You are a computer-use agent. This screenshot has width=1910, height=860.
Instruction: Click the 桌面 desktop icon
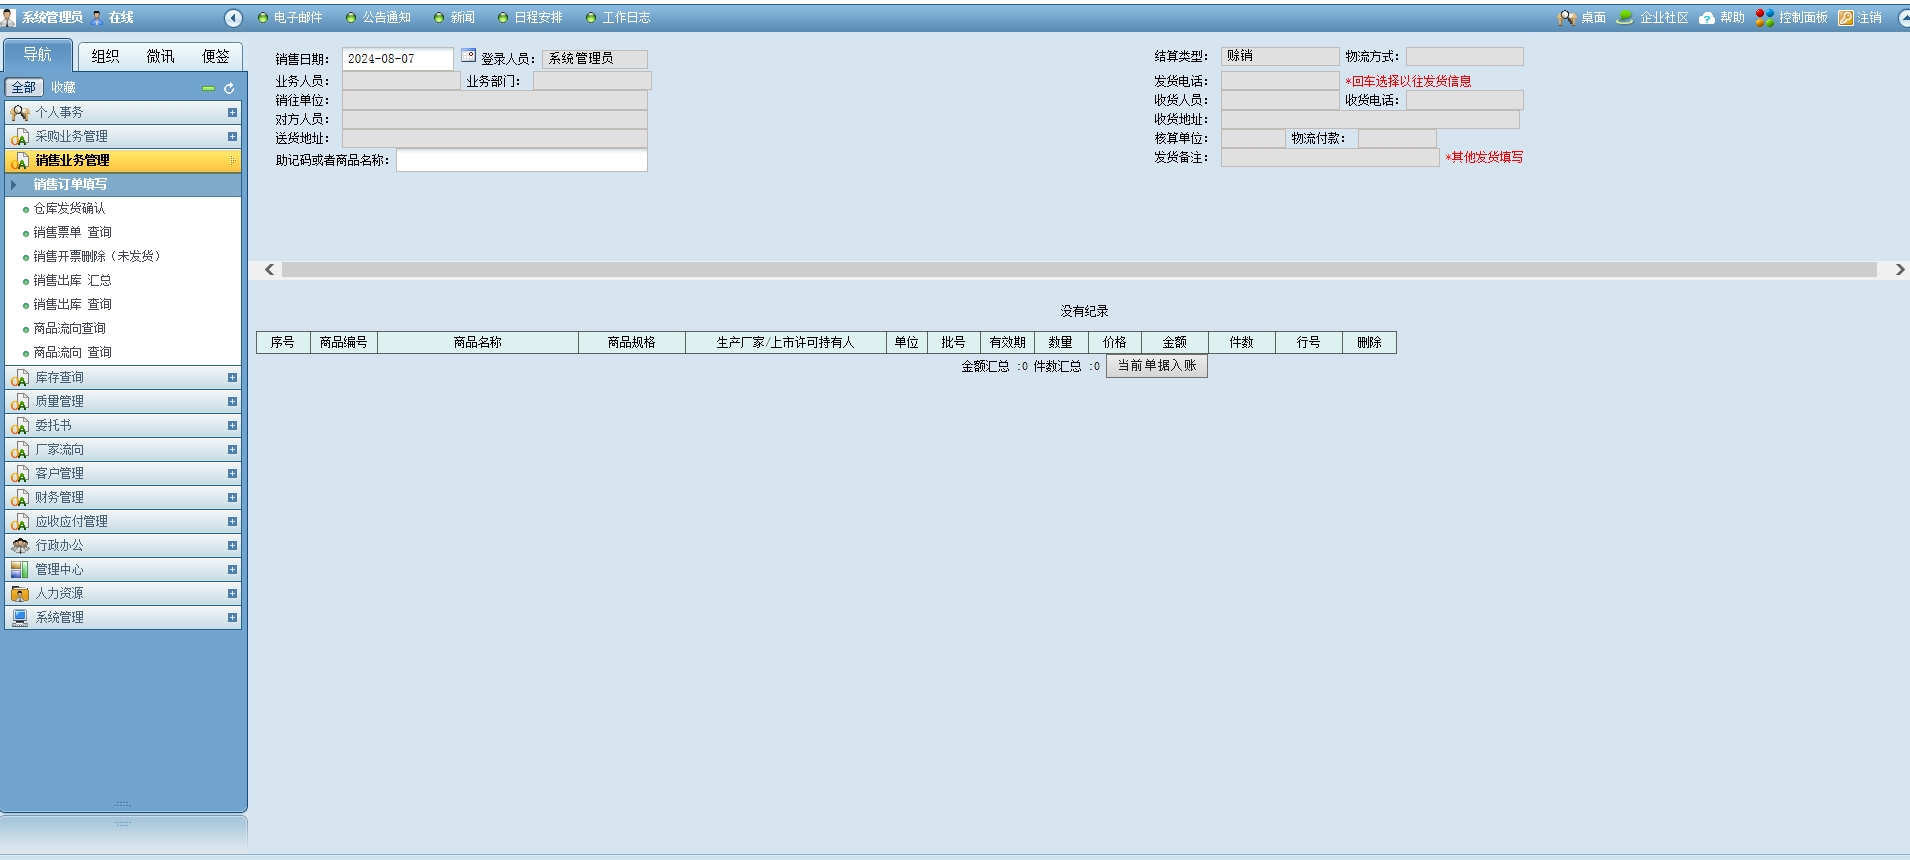[x=1566, y=18]
